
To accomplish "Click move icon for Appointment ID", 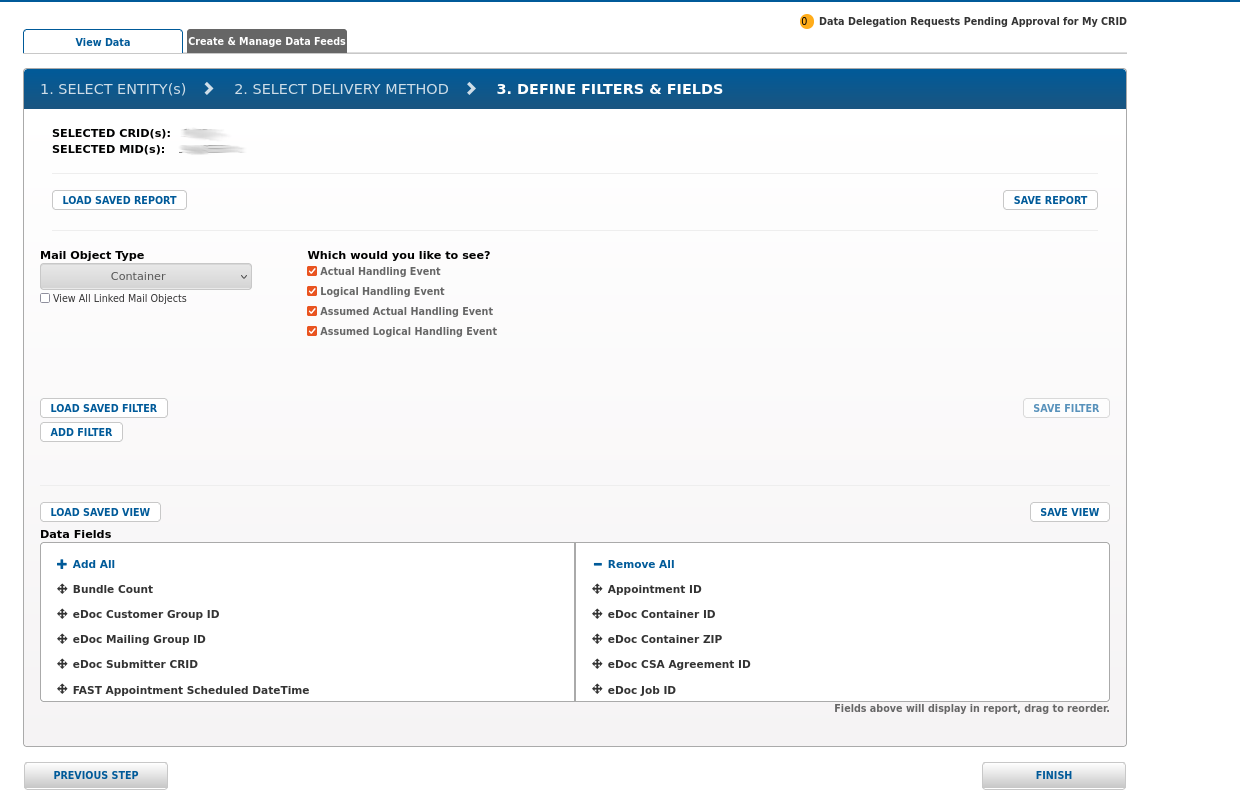I will tap(598, 590).
